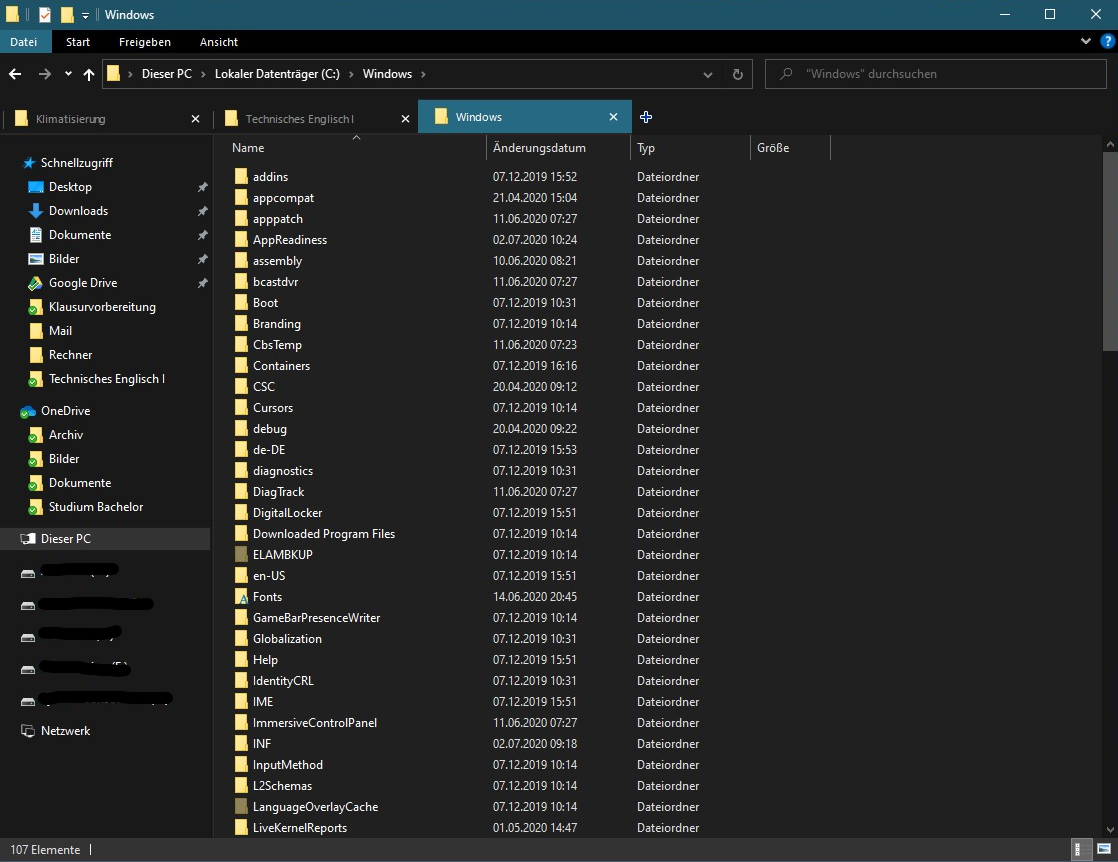Select the addins folder icon

241,176
